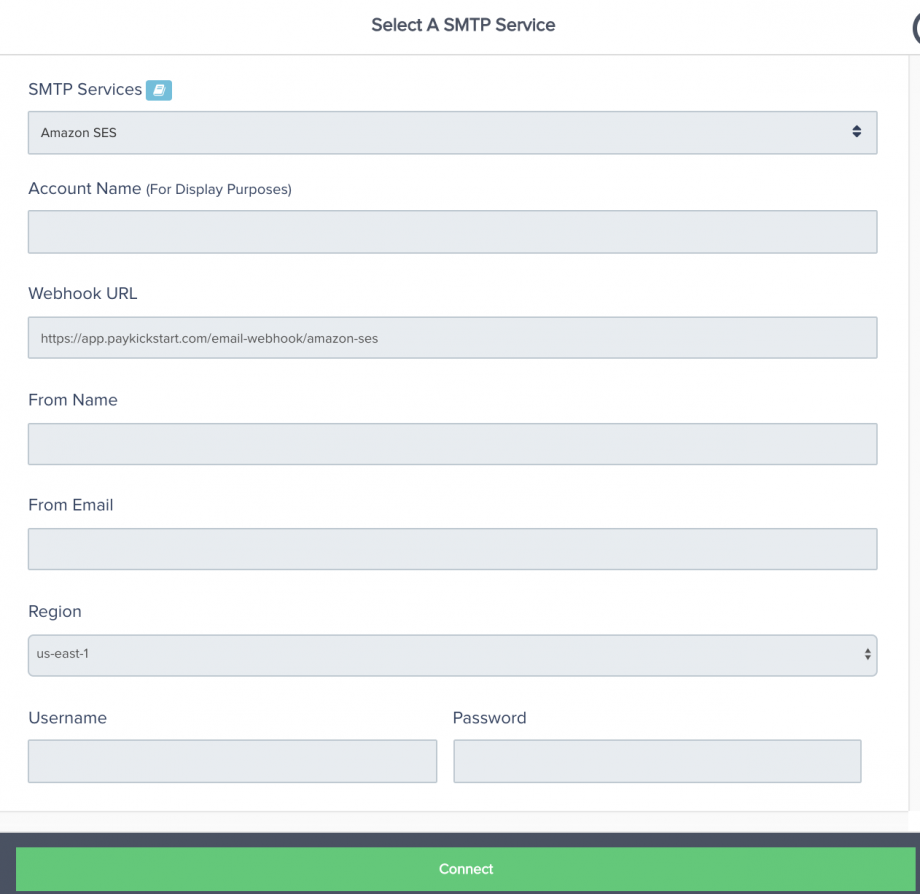Expand the us-east-1 Region dropdown
920x894 pixels.
pyautogui.click(x=452, y=655)
